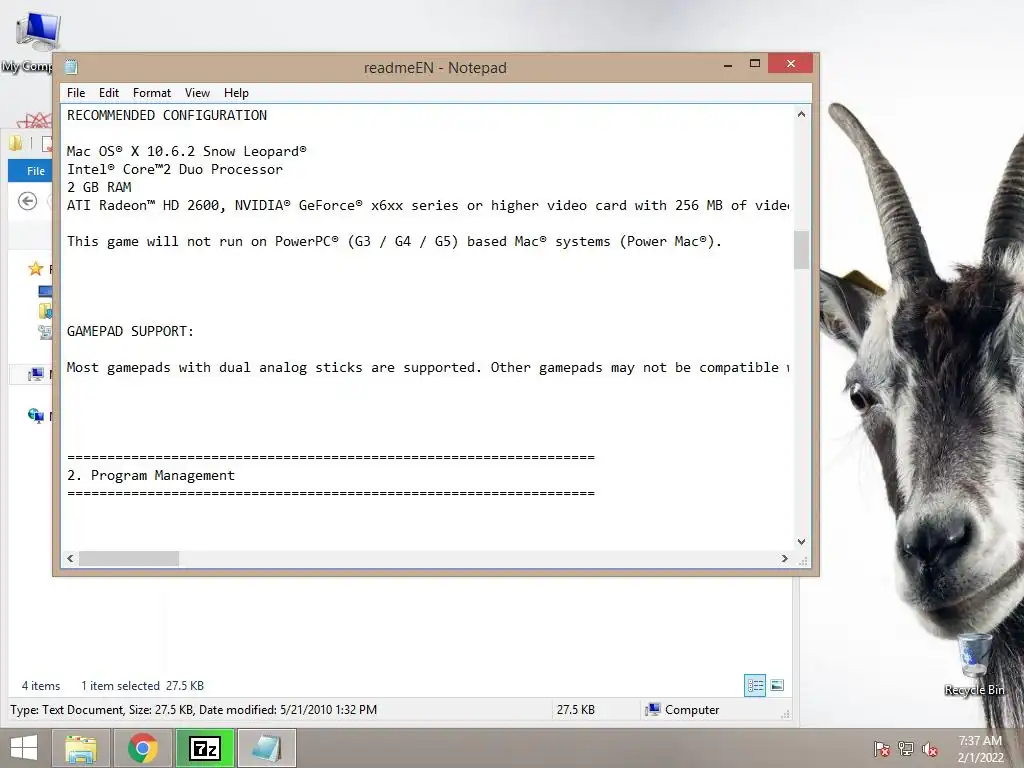Image resolution: width=1024 pixels, height=768 pixels.
Task: Open the Format menu in Notepad
Action: [152, 93]
